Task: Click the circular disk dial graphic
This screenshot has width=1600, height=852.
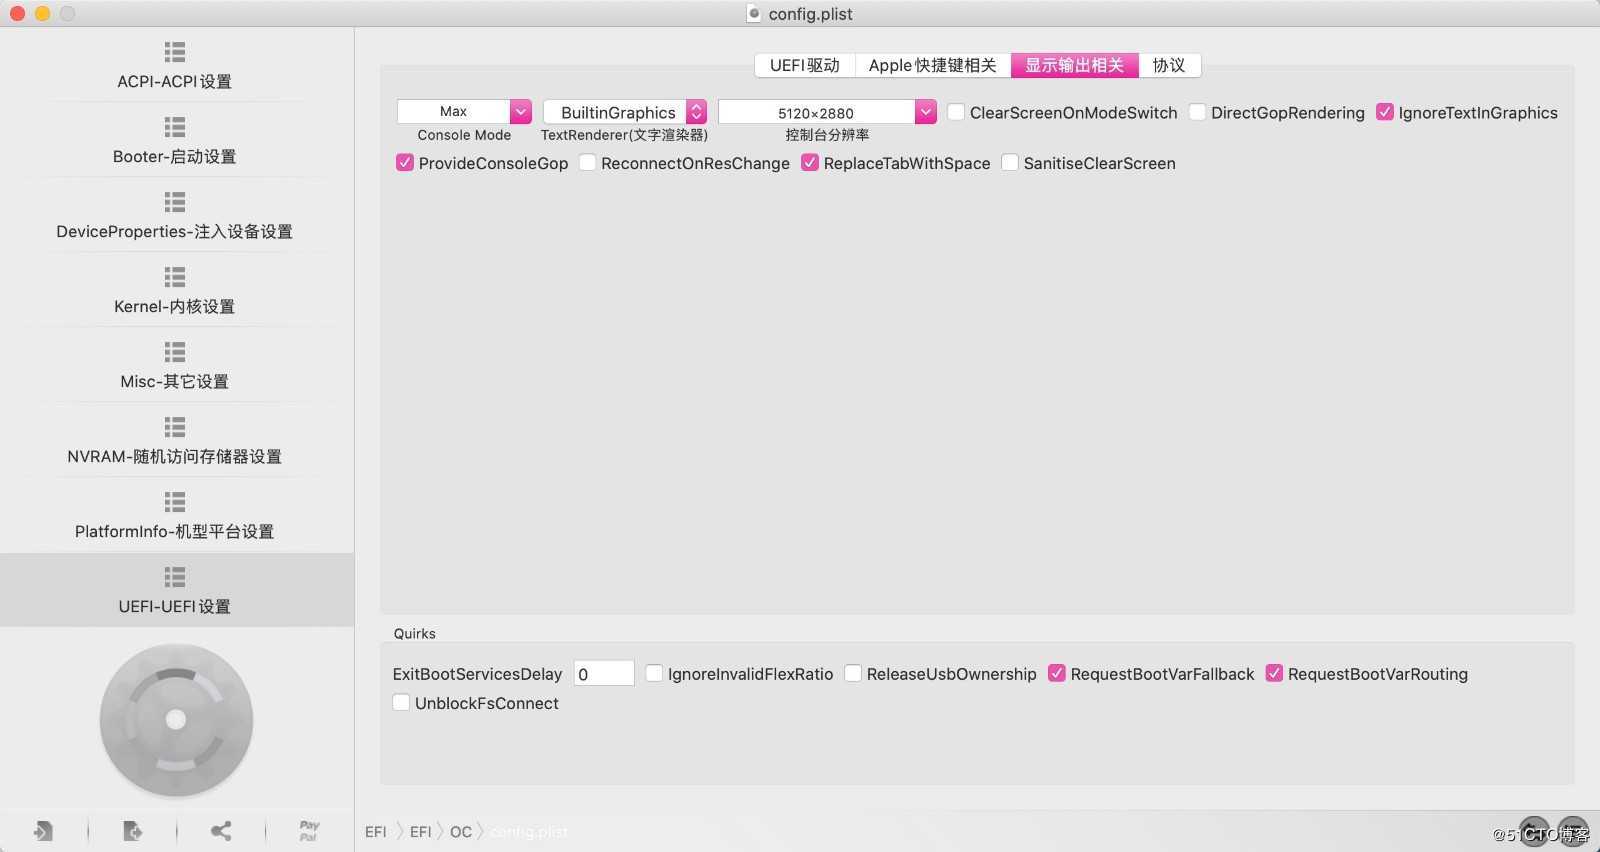Action: click(176, 720)
